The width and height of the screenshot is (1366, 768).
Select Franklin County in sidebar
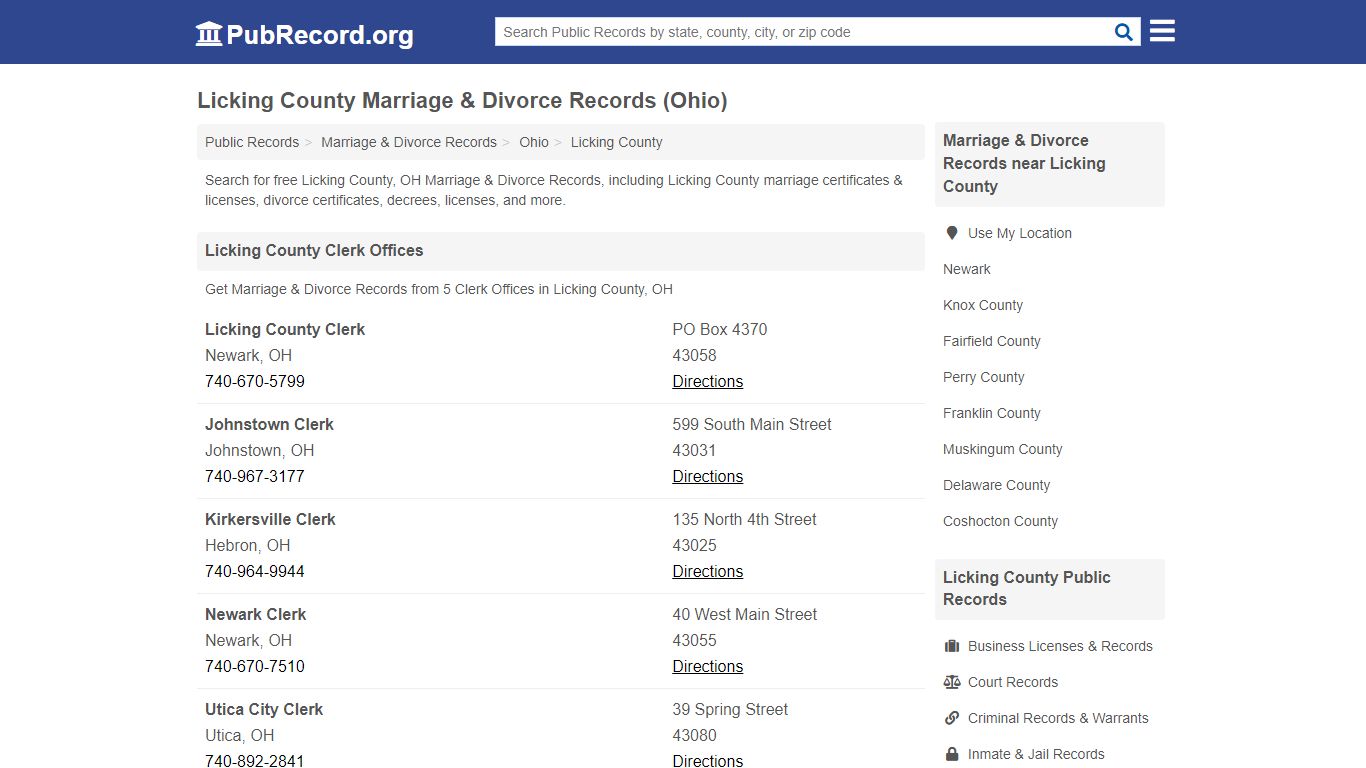click(x=992, y=413)
